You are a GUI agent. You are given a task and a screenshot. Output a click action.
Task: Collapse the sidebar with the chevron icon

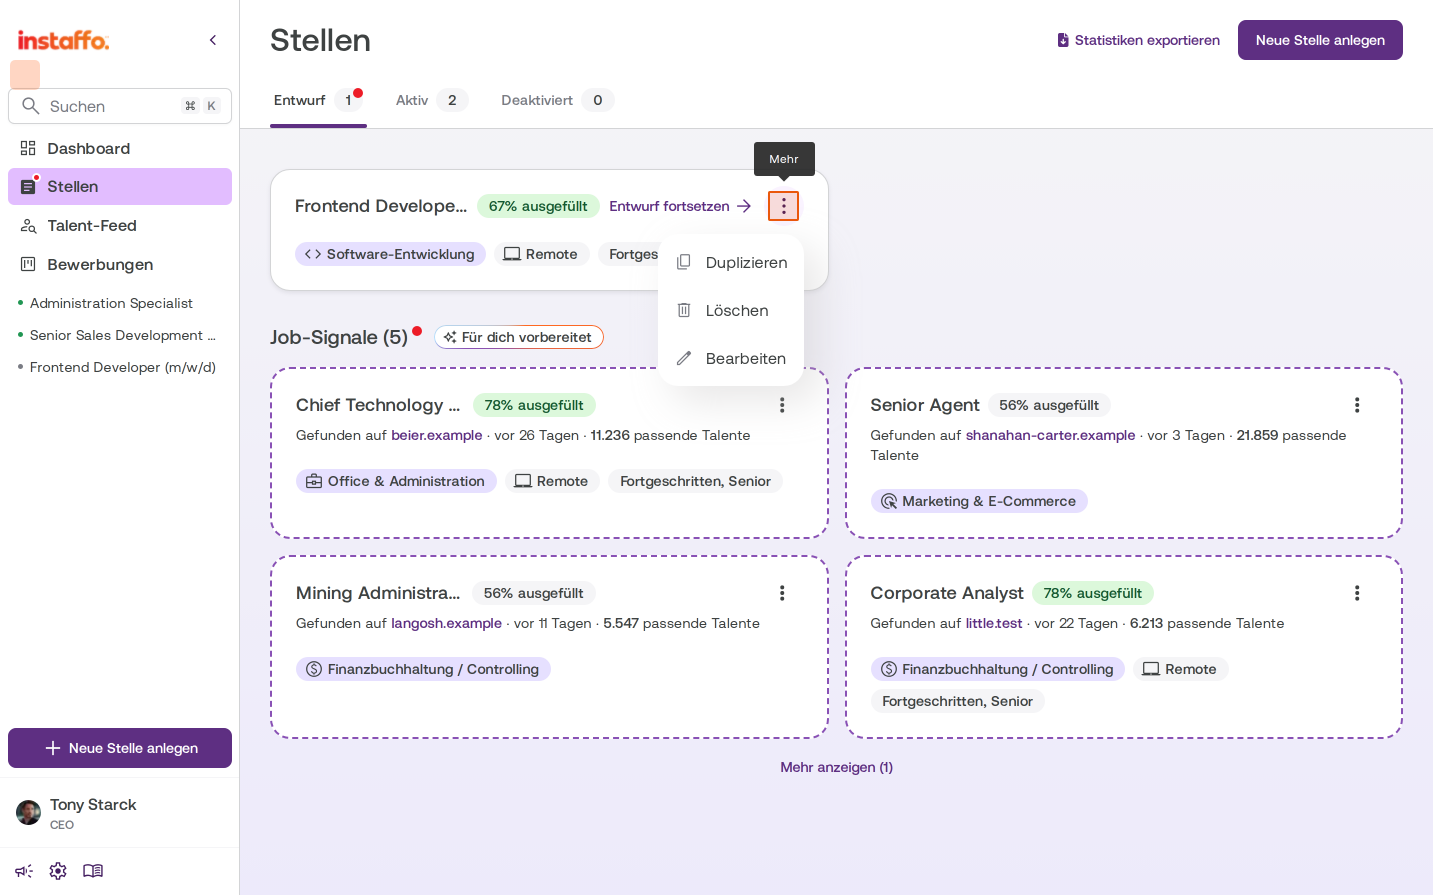pos(213,40)
